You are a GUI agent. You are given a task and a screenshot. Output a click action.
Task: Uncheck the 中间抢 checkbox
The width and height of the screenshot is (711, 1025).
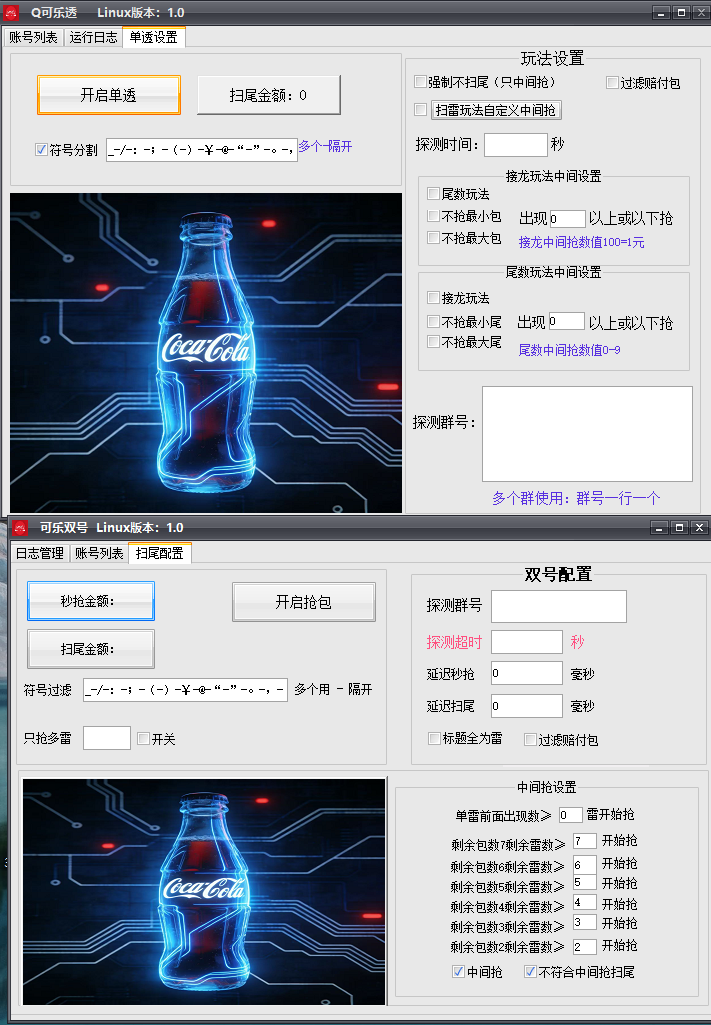point(459,972)
